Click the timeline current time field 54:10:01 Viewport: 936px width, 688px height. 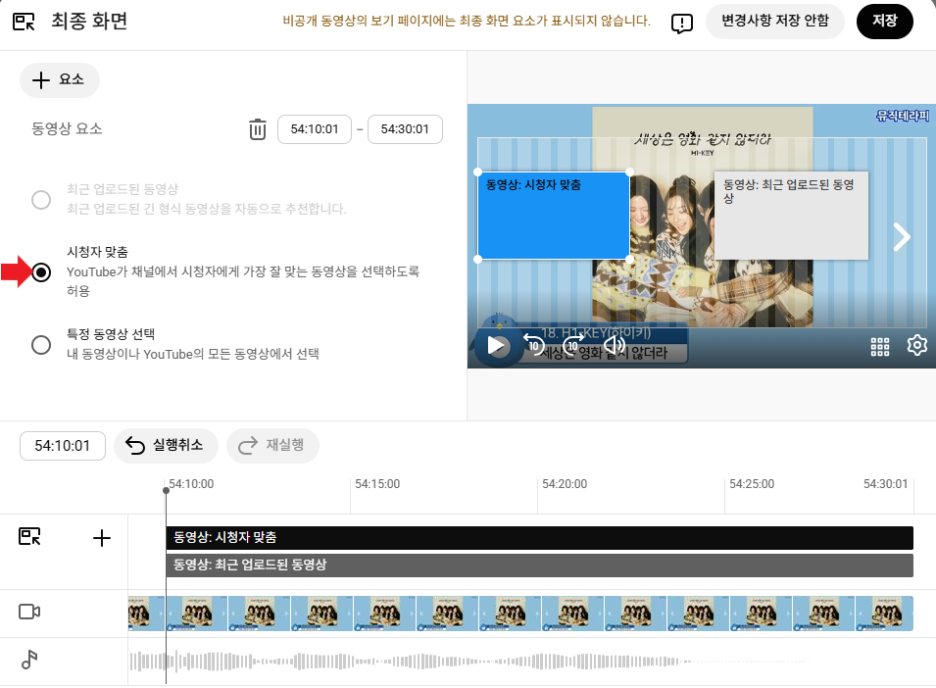pos(62,446)
